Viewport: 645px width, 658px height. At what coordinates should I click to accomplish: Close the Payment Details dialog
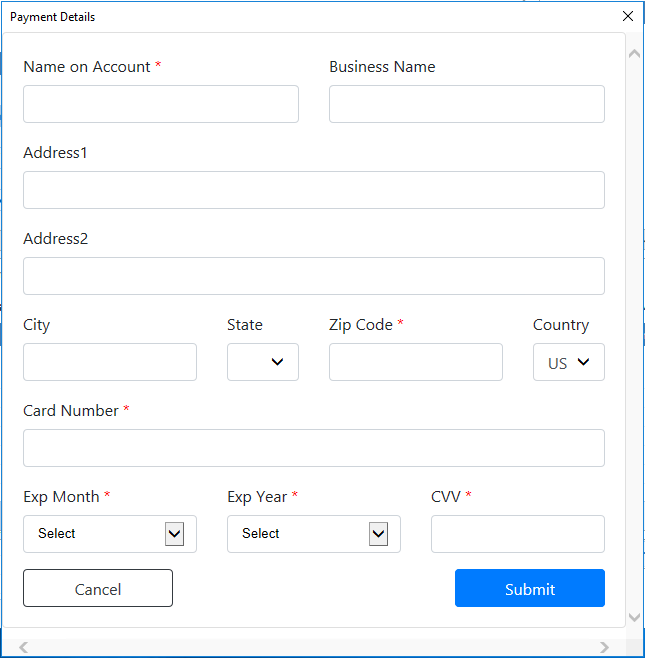(x=627, y=16)
